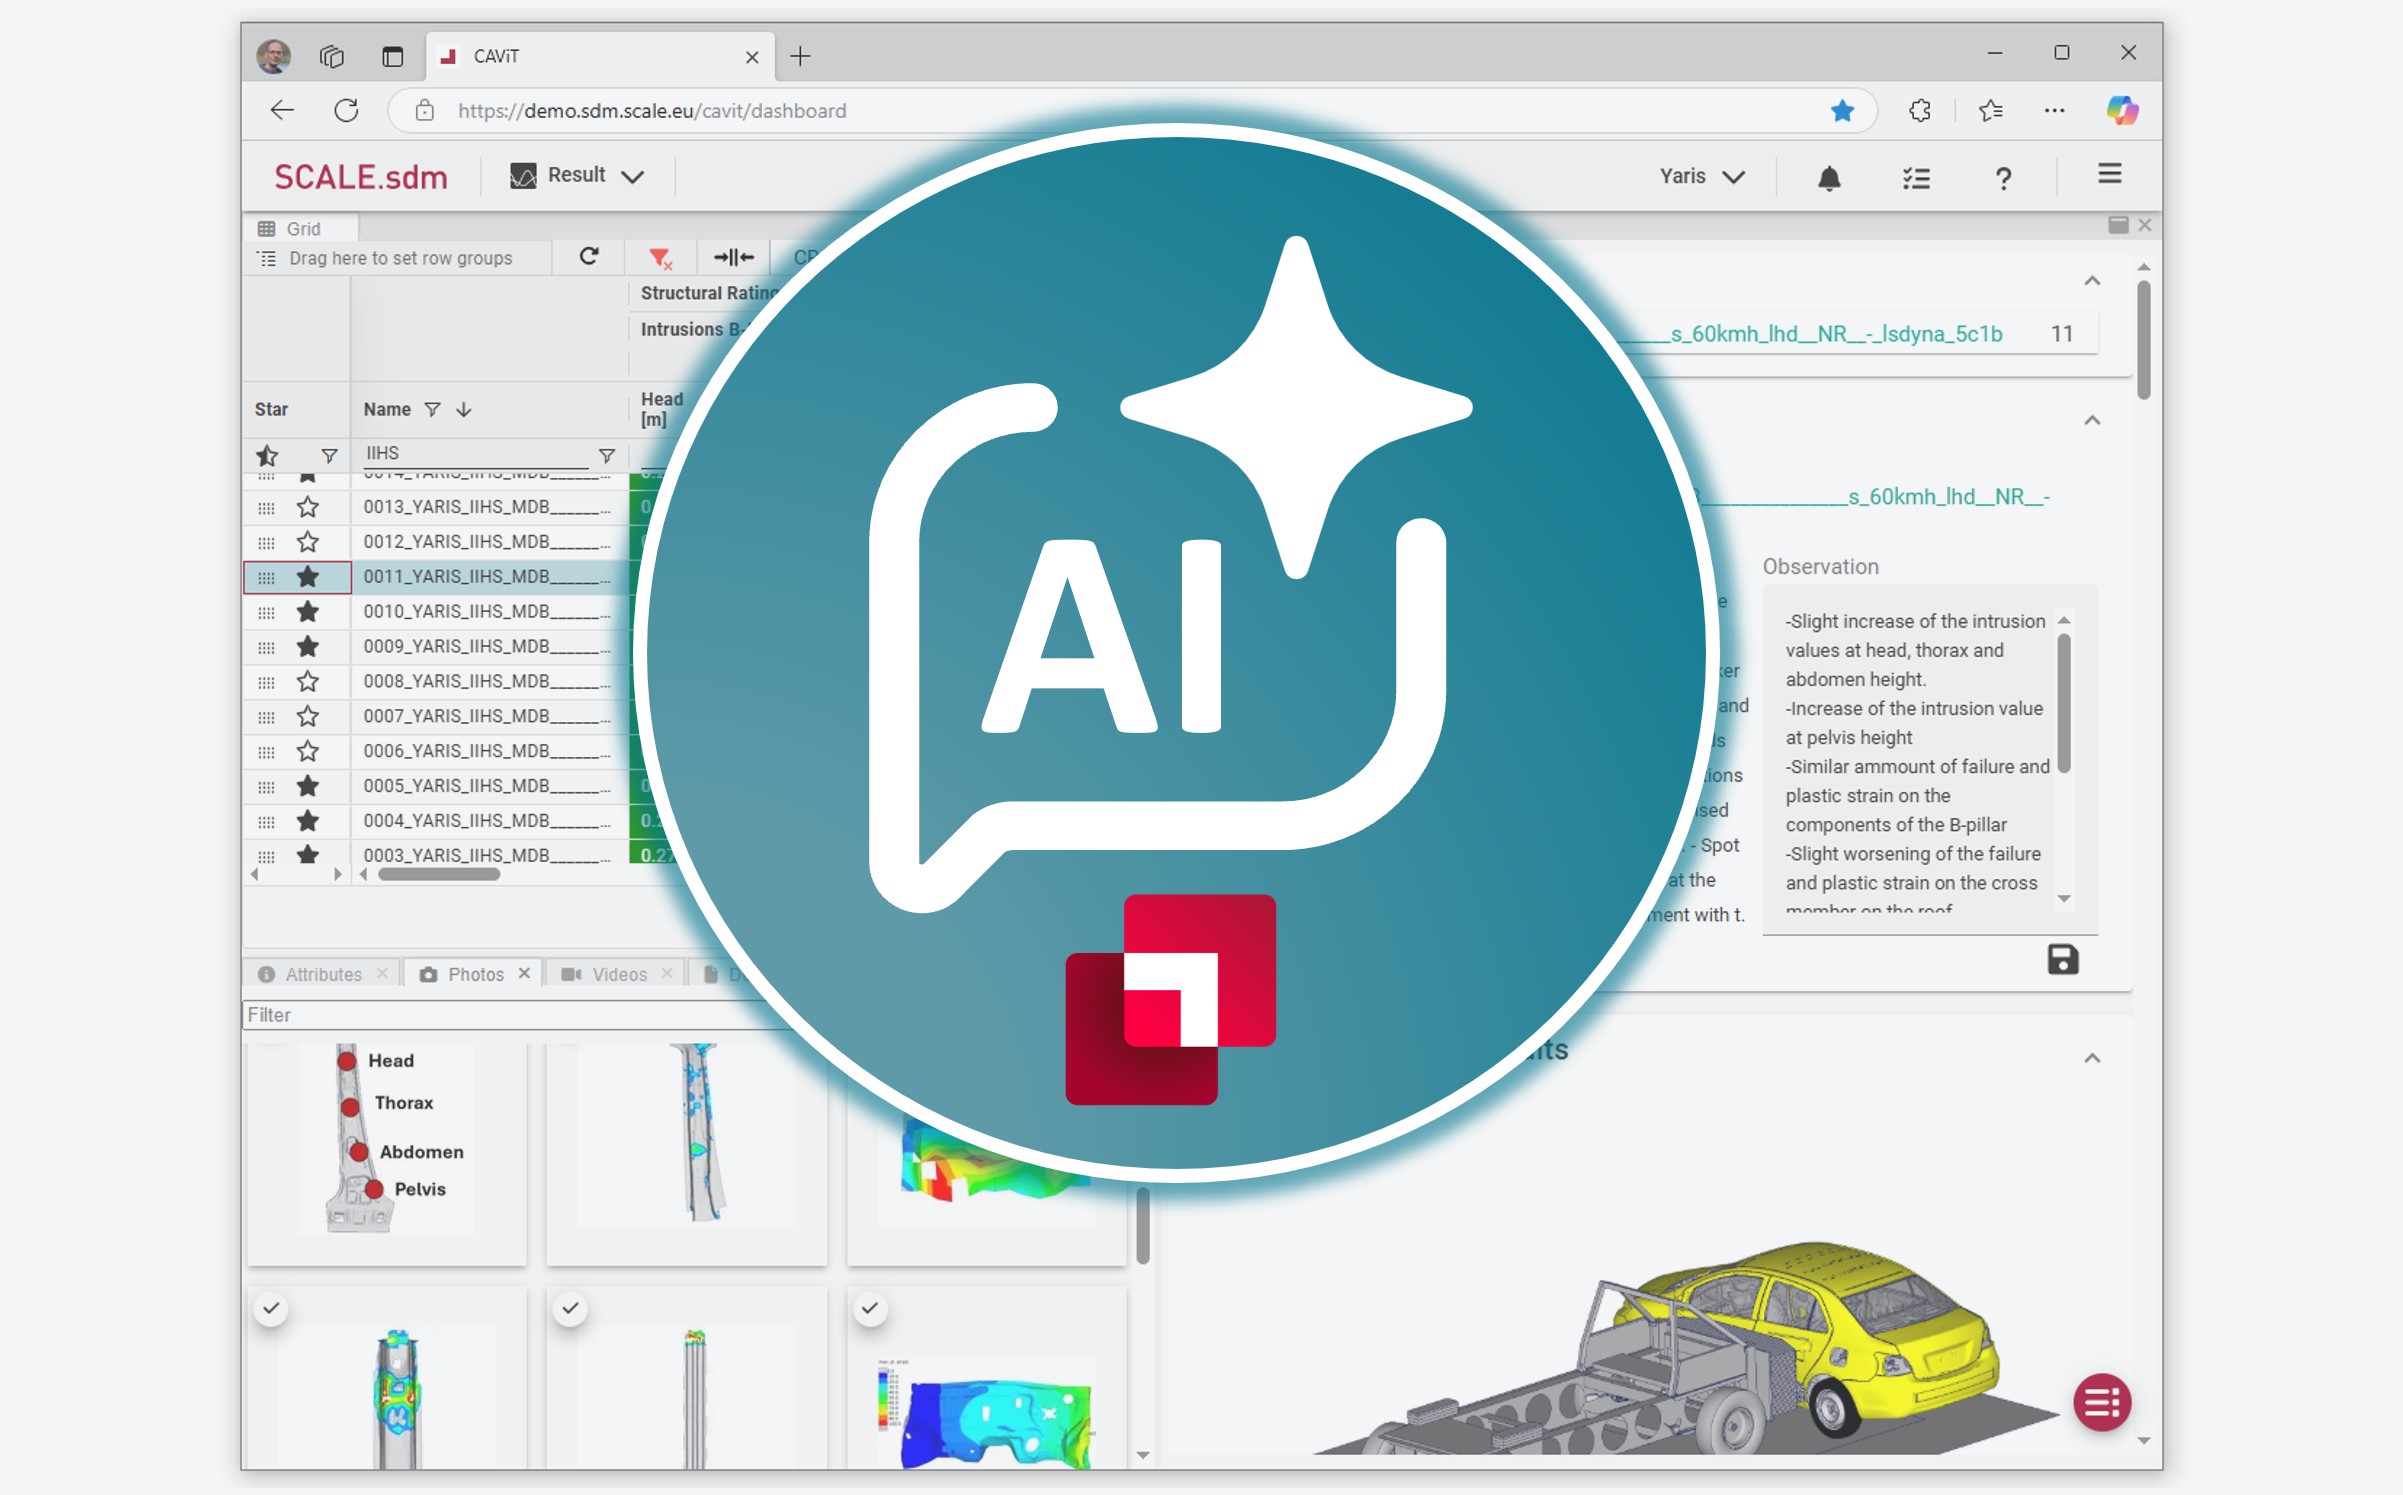The width and height of the screenshot is (2403, 1495).
Task: Open a new browser tab
Action: pyautogui.click(x=800, y=56)
